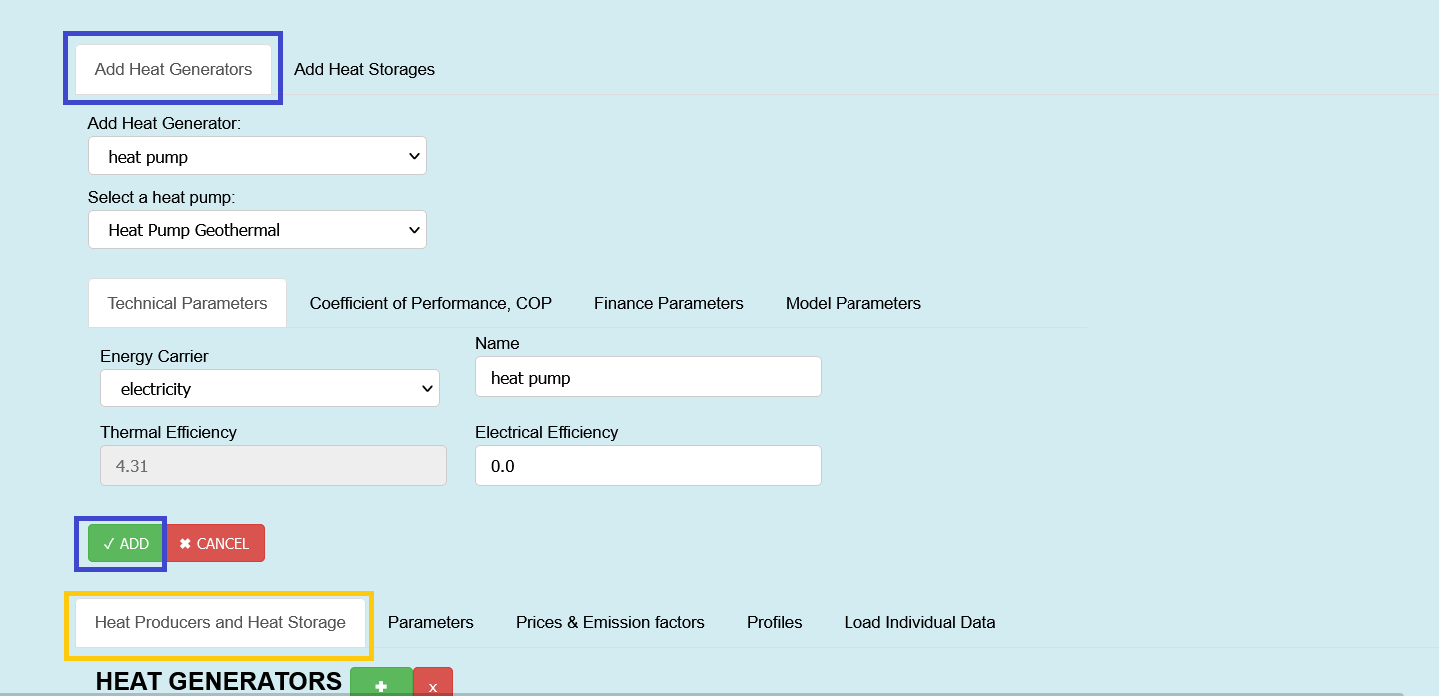This screenshot has height=696, width=1439.
Task: Click the red CANCEL button
Action: pos(215,544)
